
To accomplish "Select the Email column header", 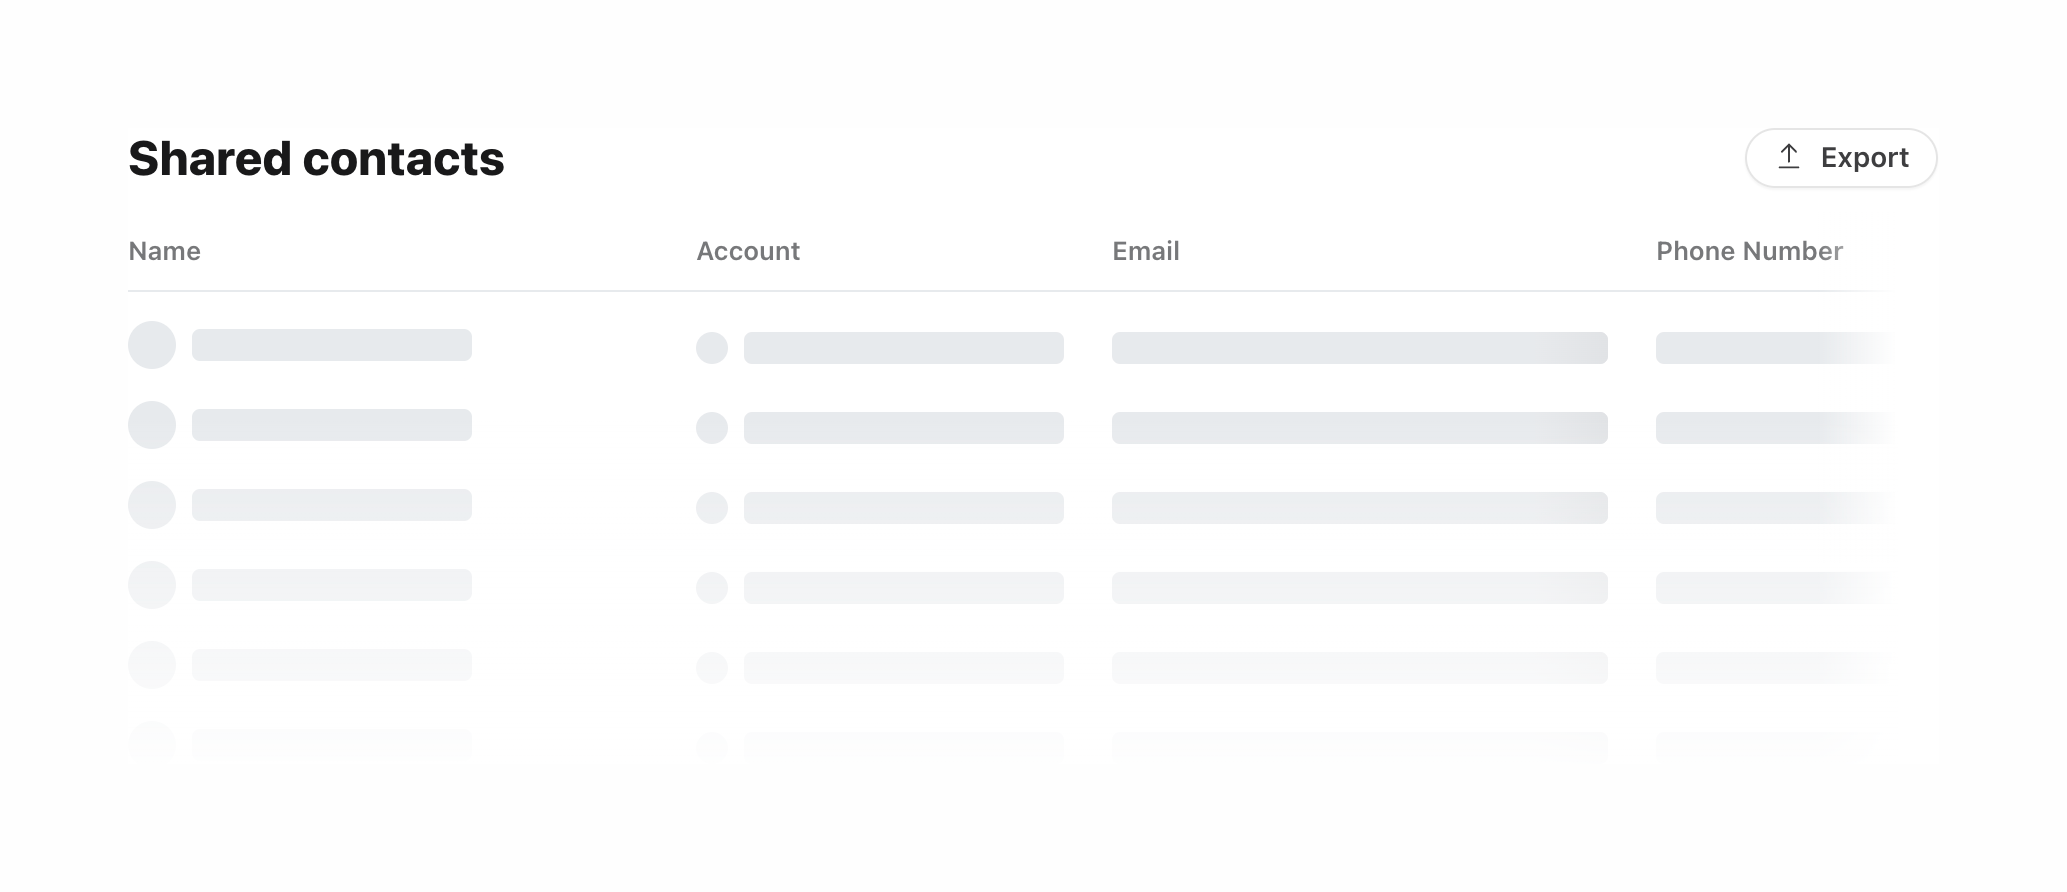I will pos(1145,251).
